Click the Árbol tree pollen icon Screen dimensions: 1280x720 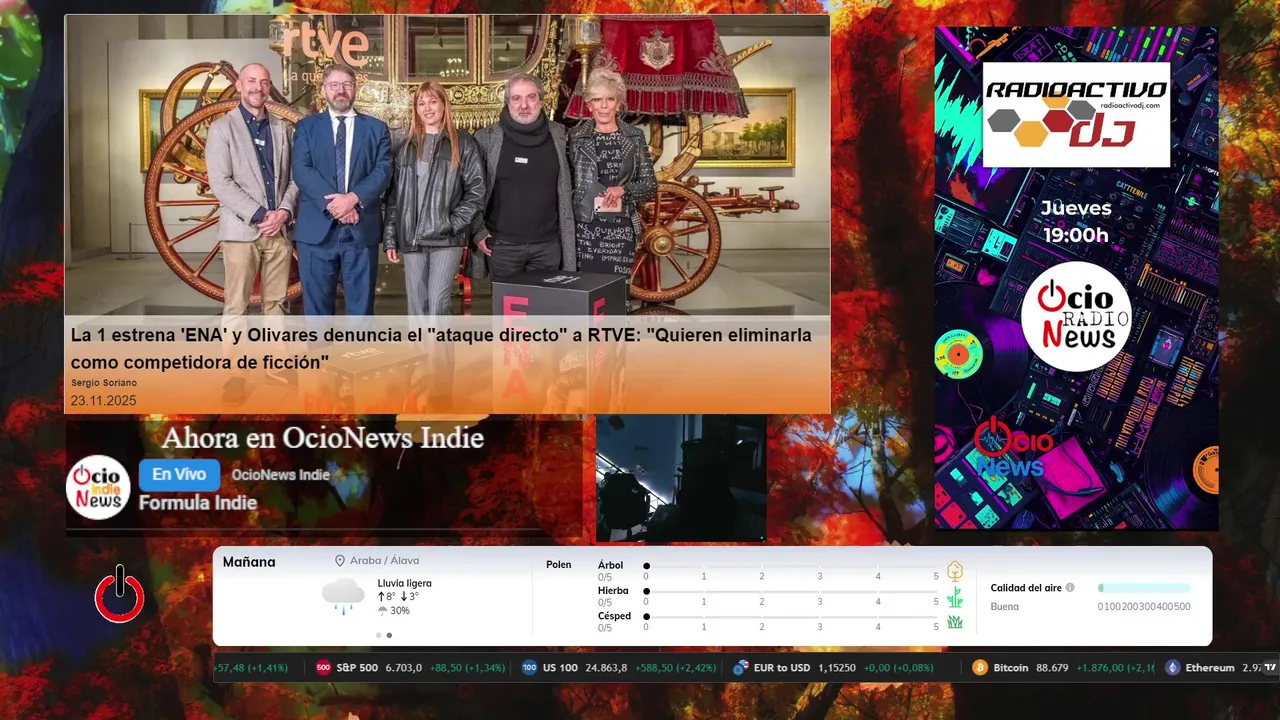coord(955,571)
